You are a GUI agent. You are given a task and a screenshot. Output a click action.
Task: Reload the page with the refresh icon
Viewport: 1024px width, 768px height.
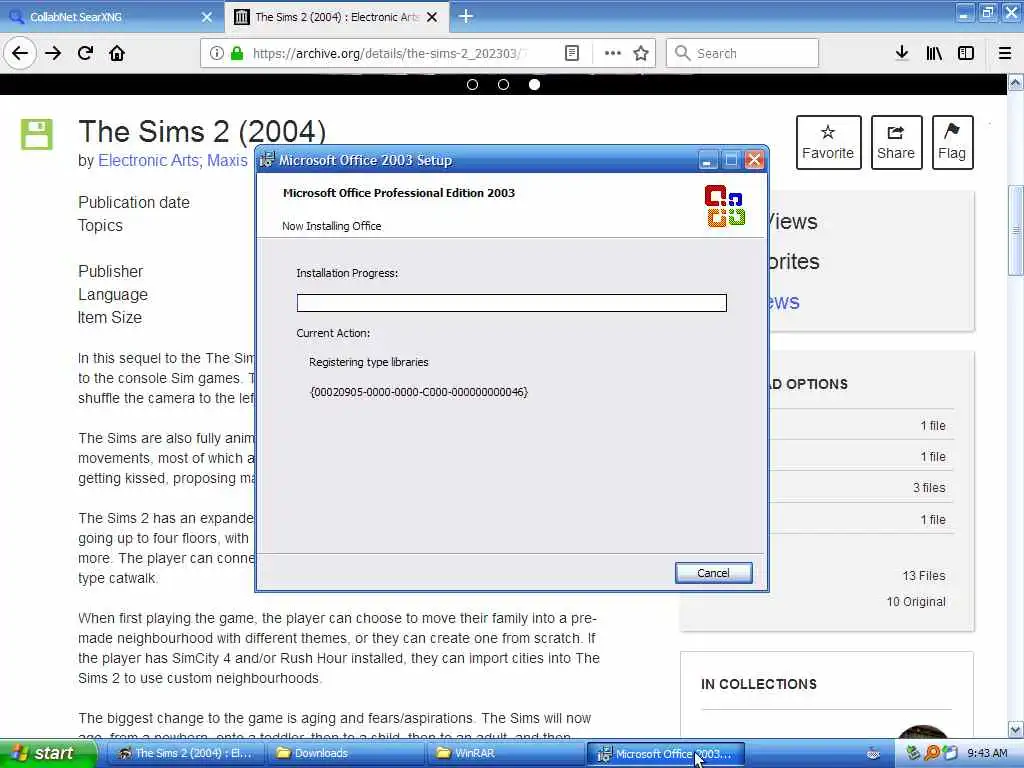[86, 53]
